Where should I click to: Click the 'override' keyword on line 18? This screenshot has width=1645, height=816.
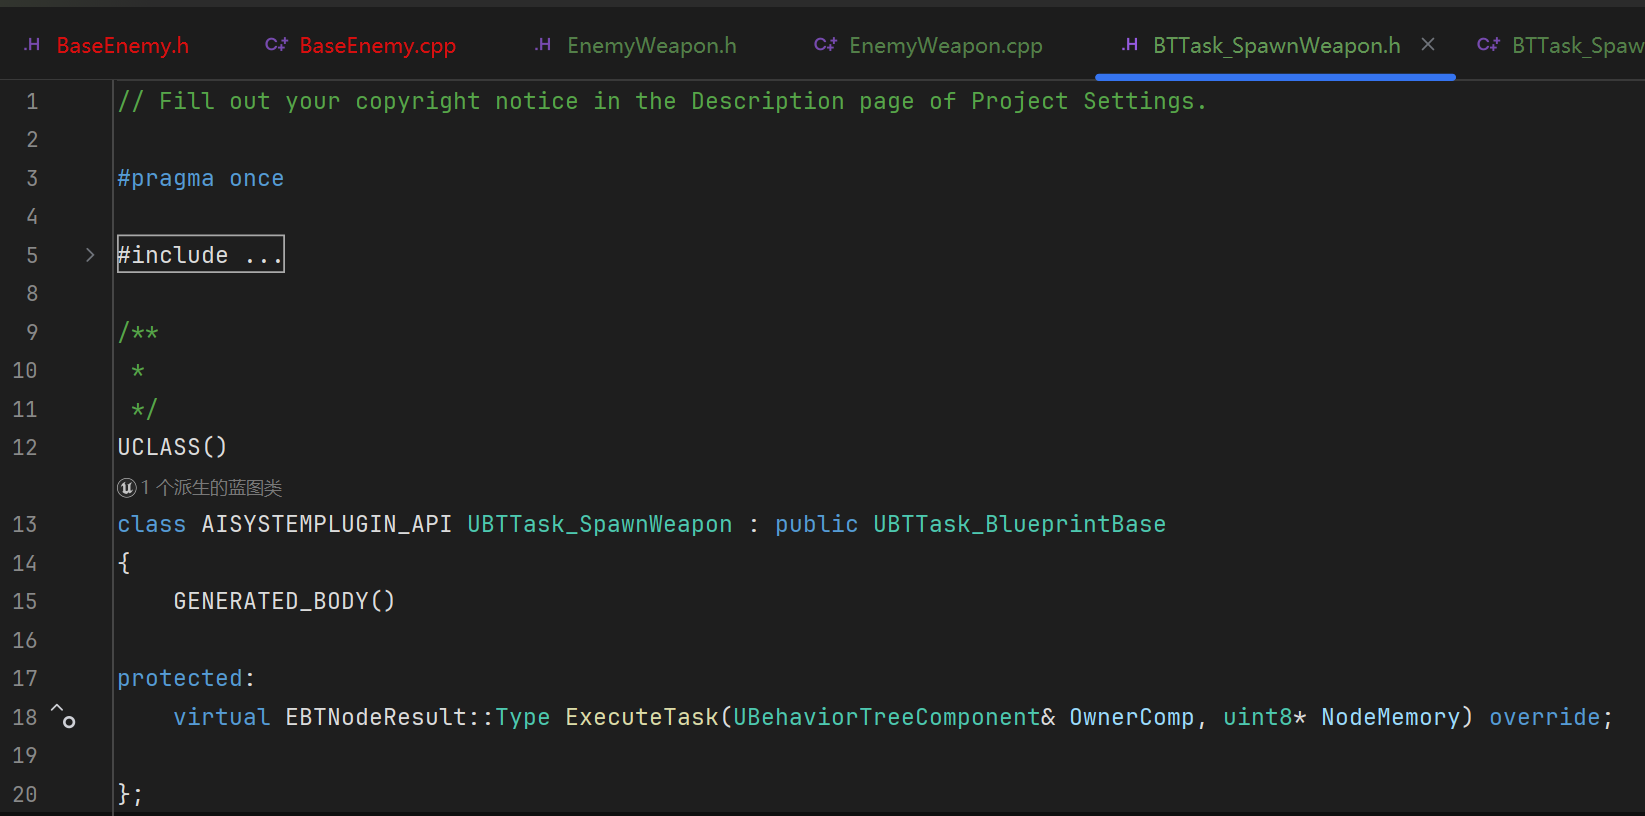point(1545,717)
